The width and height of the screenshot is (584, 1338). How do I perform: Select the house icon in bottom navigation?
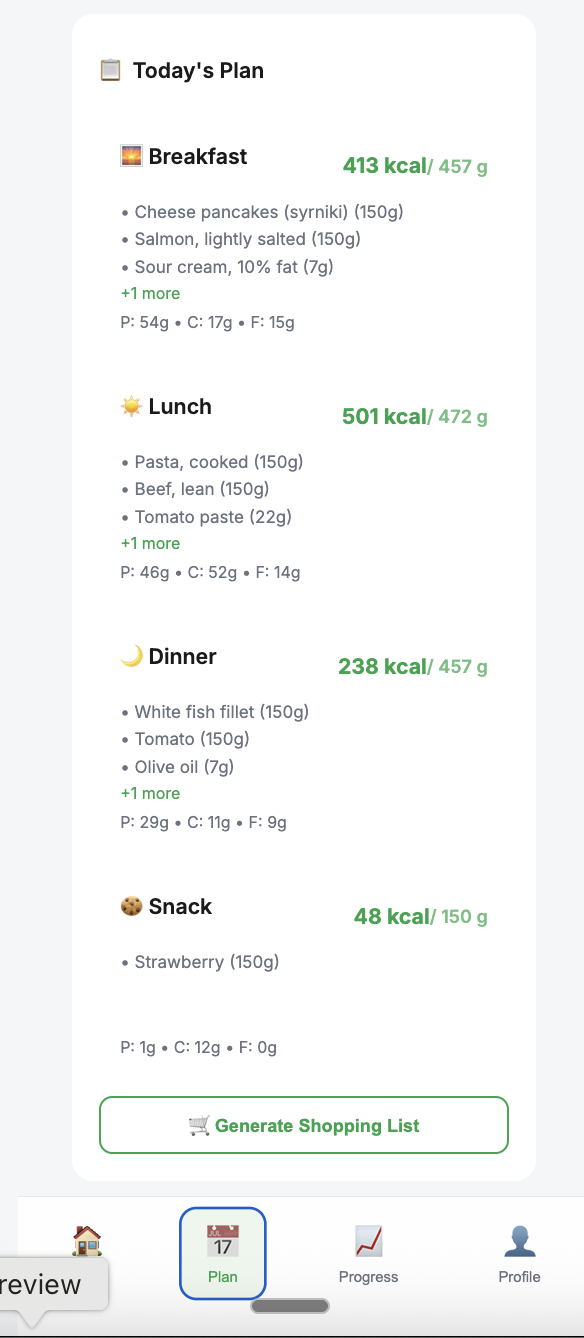click(85, 1239)
